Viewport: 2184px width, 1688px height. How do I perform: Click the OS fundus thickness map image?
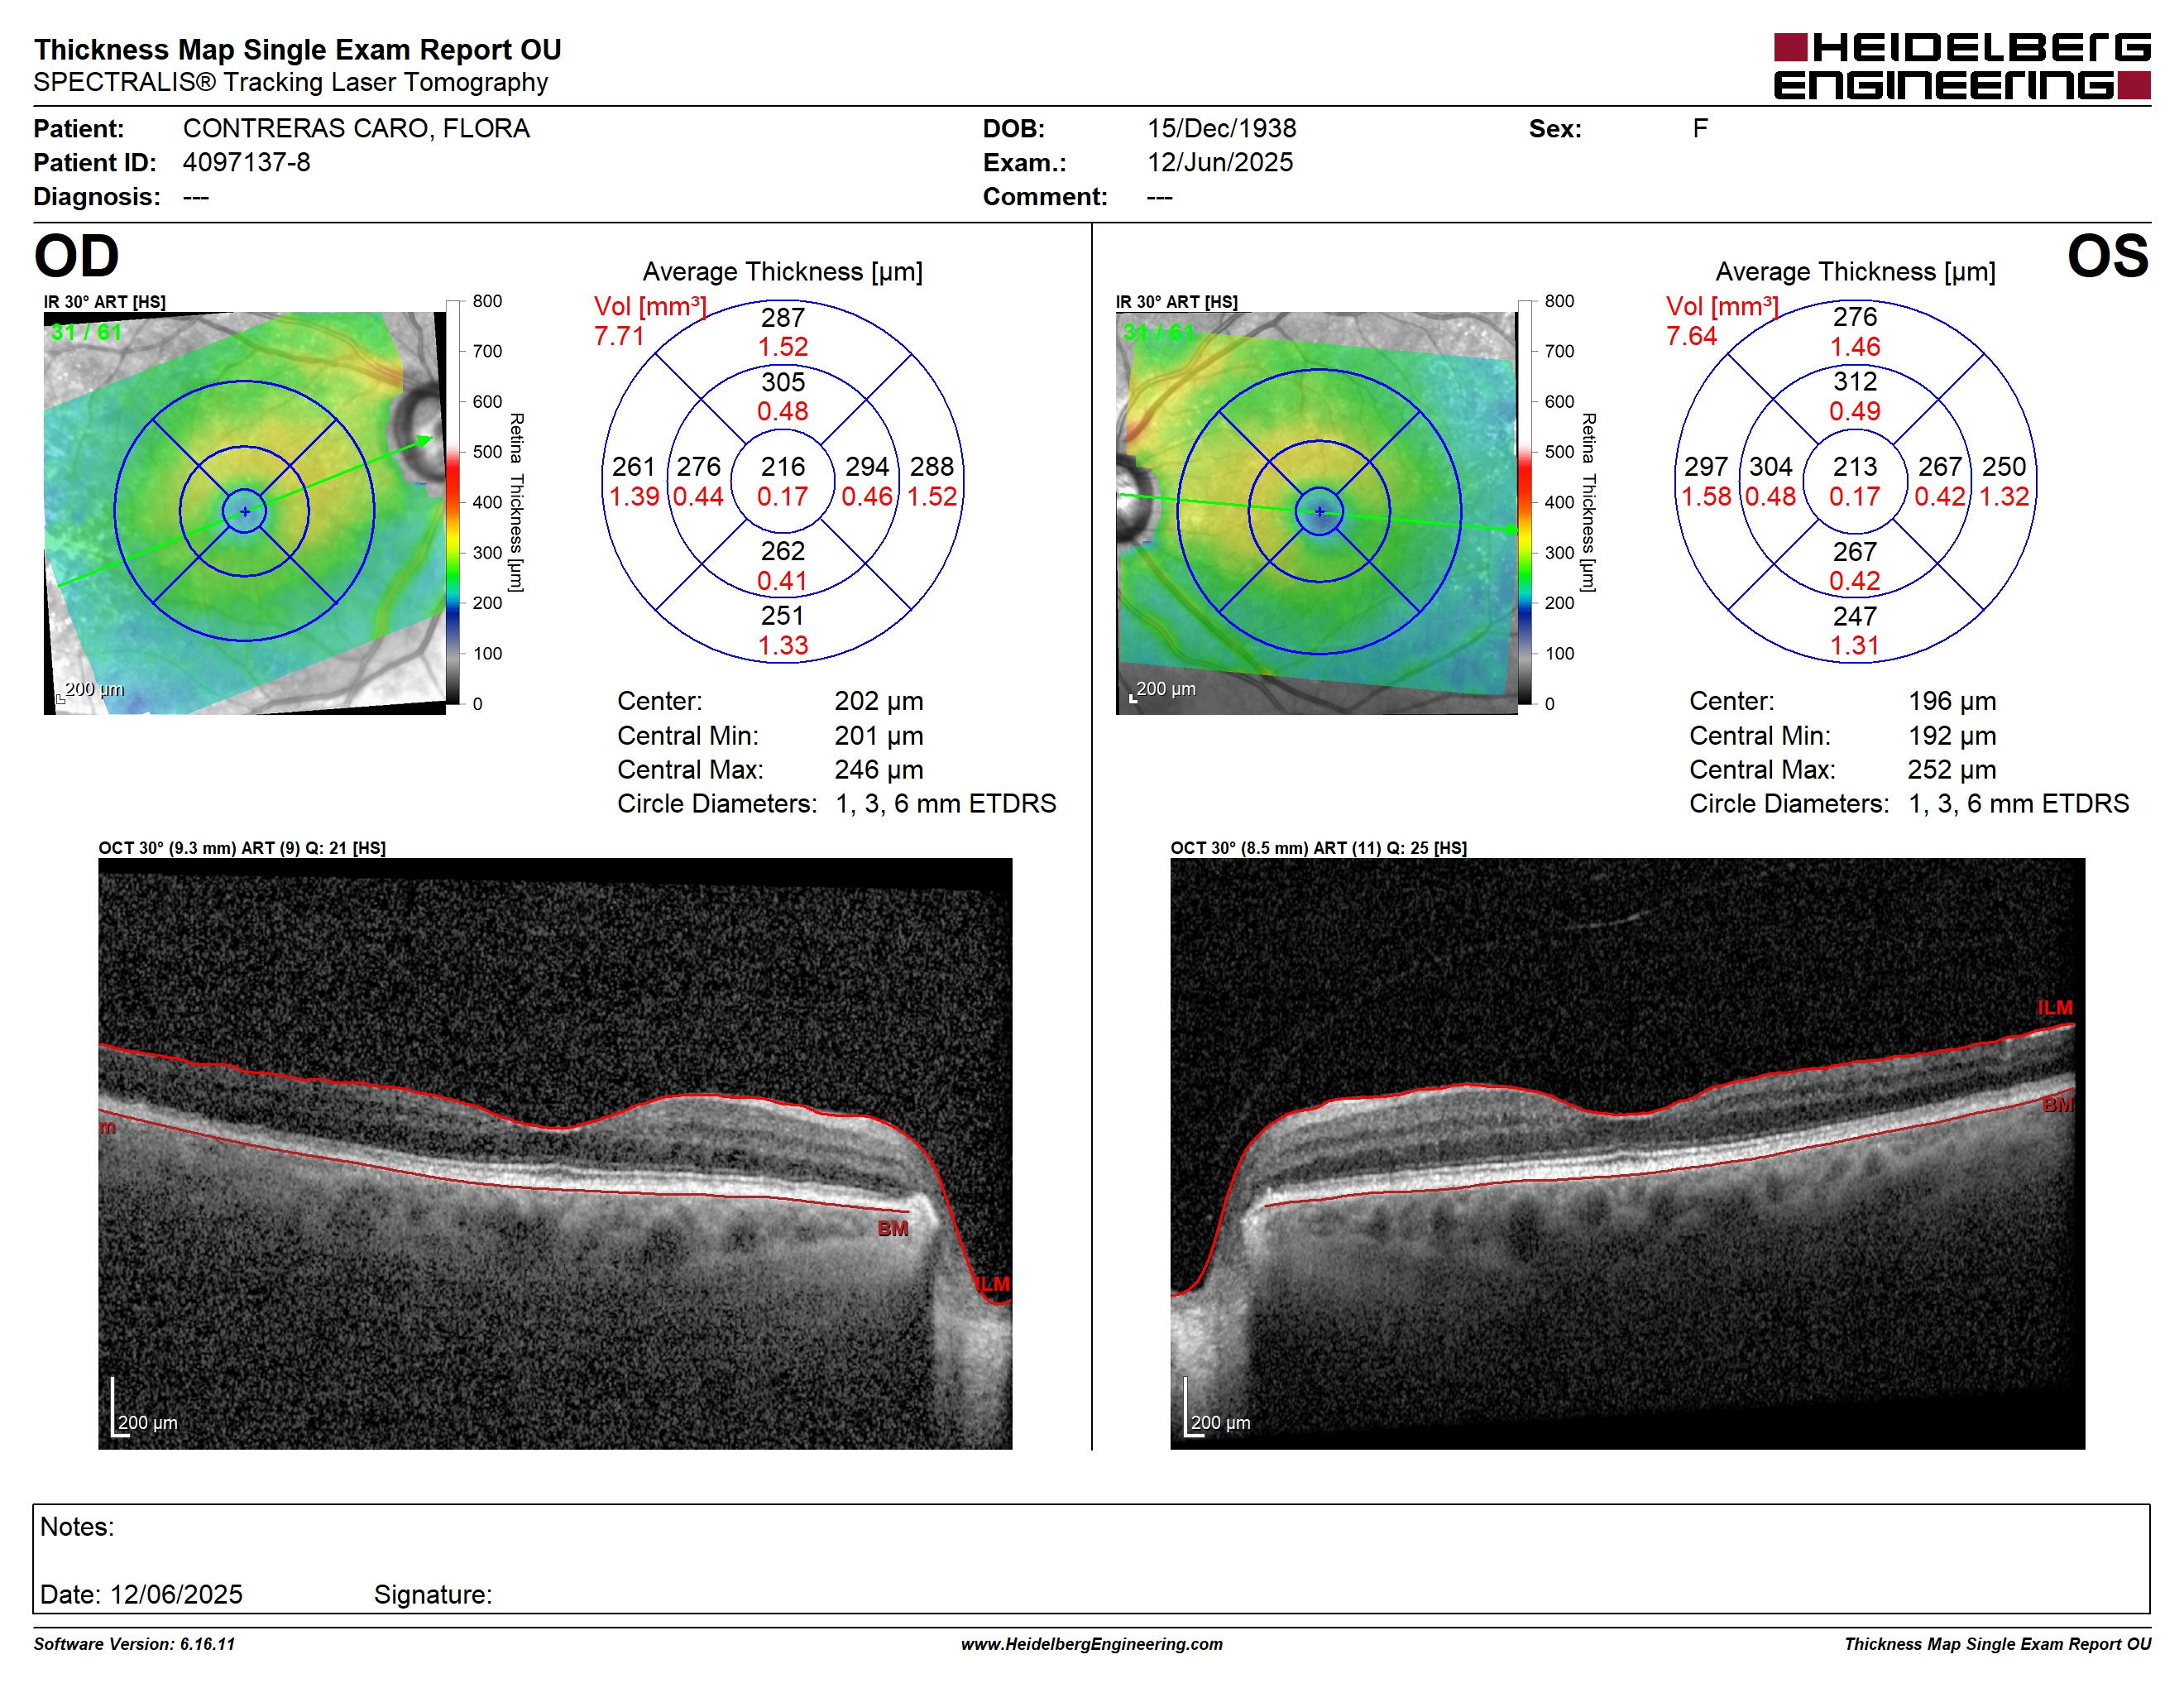click(1317, 513)
